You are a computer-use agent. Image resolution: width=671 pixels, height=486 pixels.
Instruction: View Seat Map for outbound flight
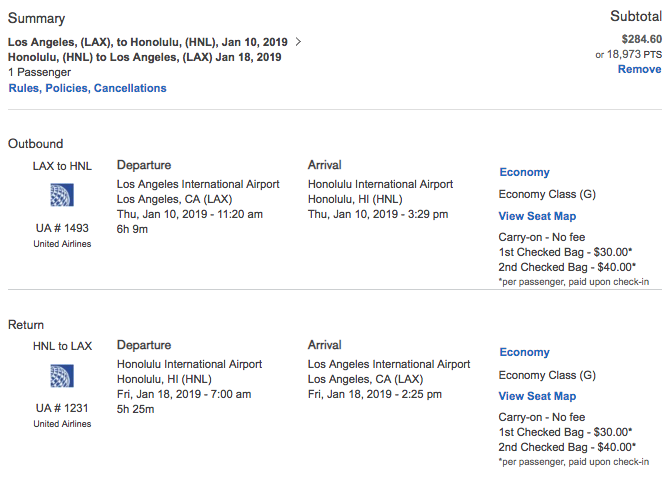[x=537, y=216]
